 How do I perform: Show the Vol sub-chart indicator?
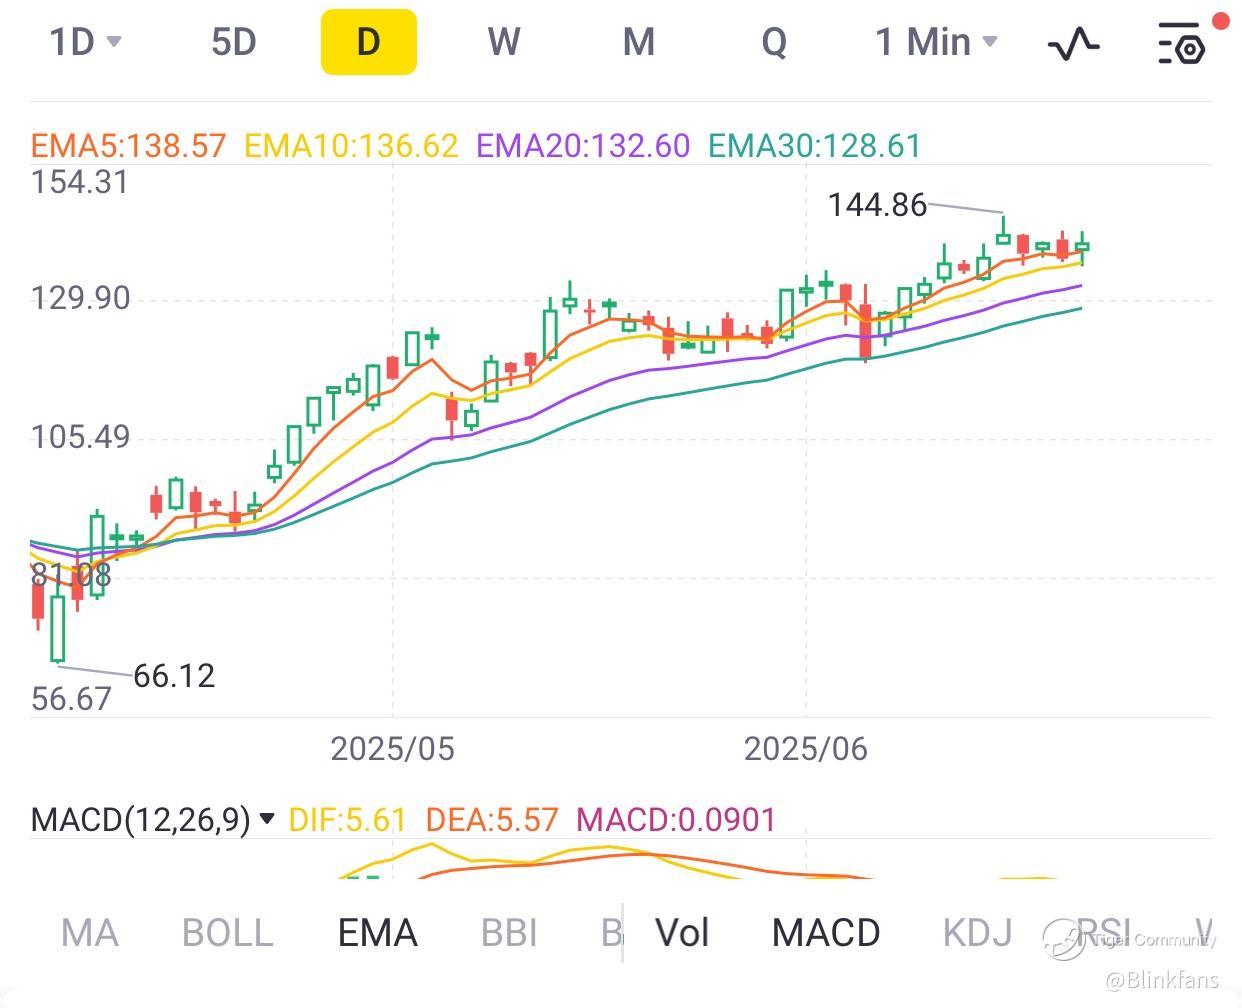coord(682,933)
